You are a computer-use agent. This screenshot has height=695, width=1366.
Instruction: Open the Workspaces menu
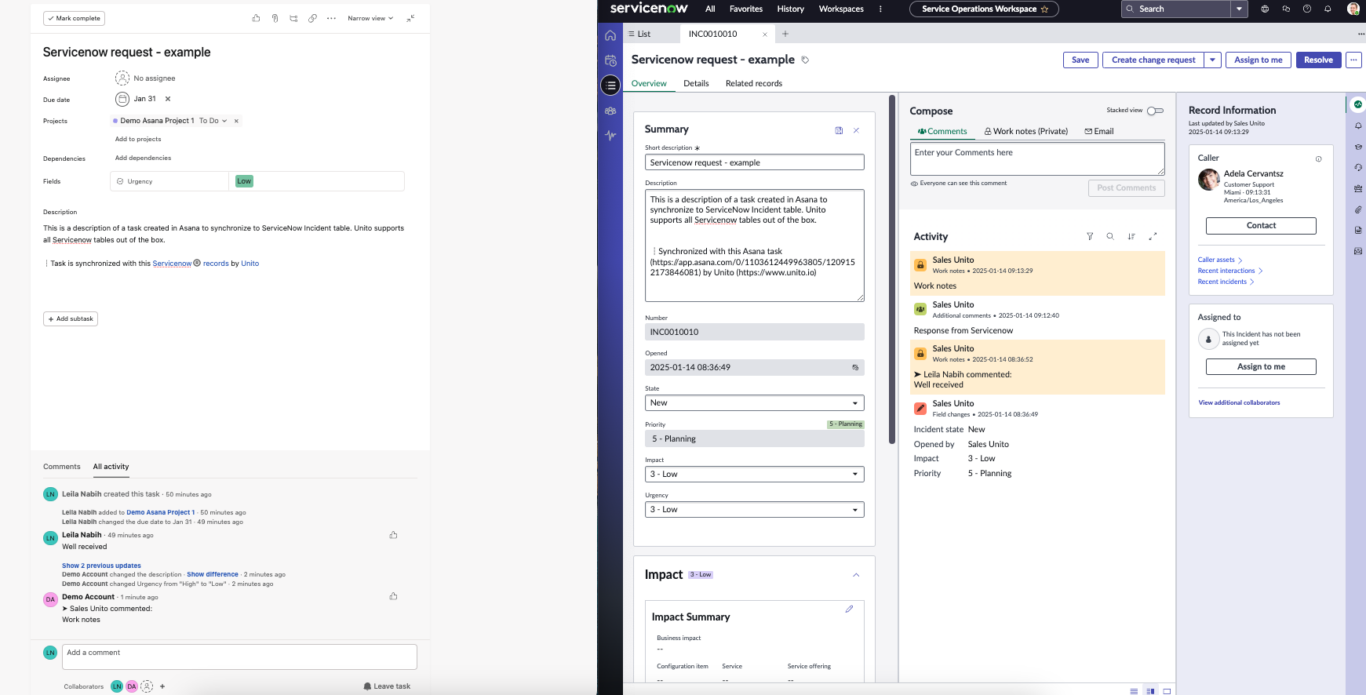pyautogui.click(x=841, y=9)
